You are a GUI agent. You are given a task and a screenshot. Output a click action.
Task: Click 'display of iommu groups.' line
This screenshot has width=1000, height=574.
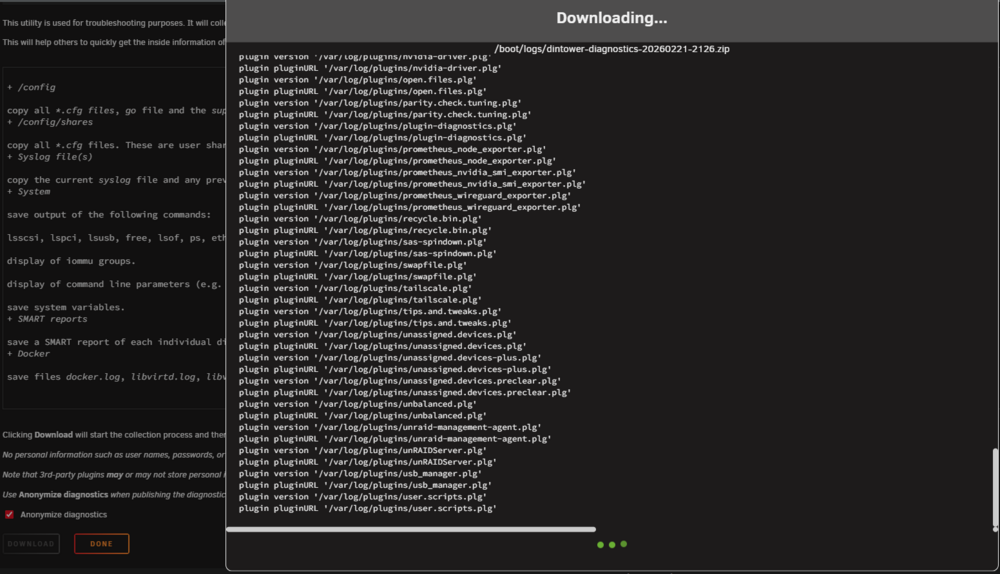click(71, 261)
